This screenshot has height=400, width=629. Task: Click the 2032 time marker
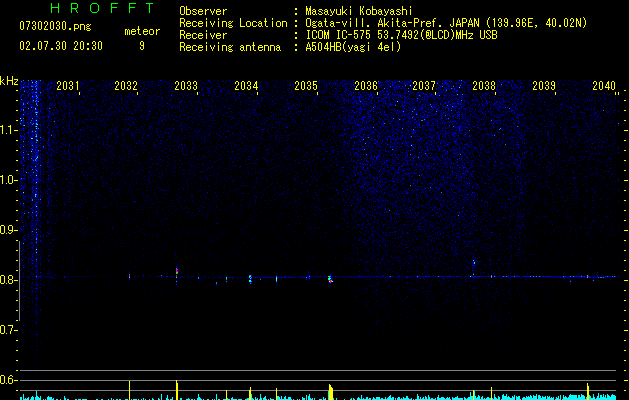click(x=126, y=86)
